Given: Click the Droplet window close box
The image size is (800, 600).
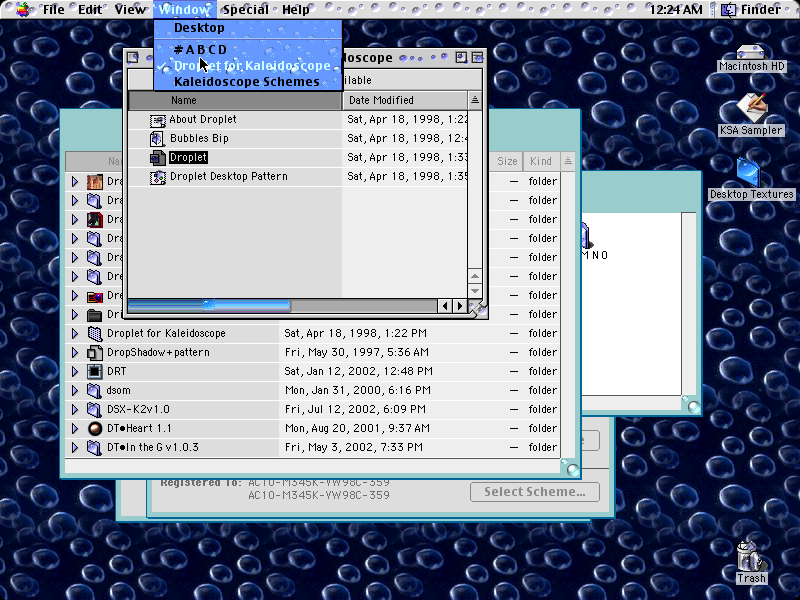Looking at the screenshot, I should click(133, 58).
